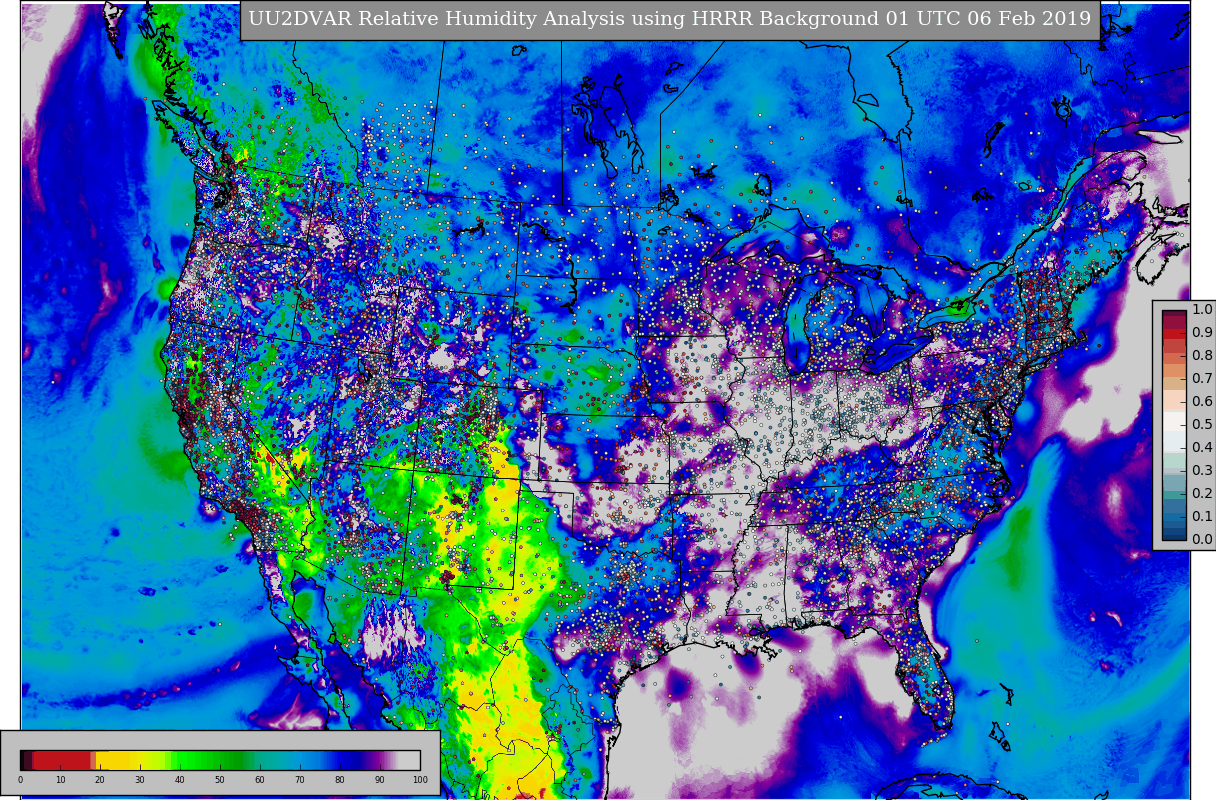This screenshot has width=1216, height=800.
Task: Click the 0.3 label on the vertical colorbar
Action: (x=1202, y=471)
